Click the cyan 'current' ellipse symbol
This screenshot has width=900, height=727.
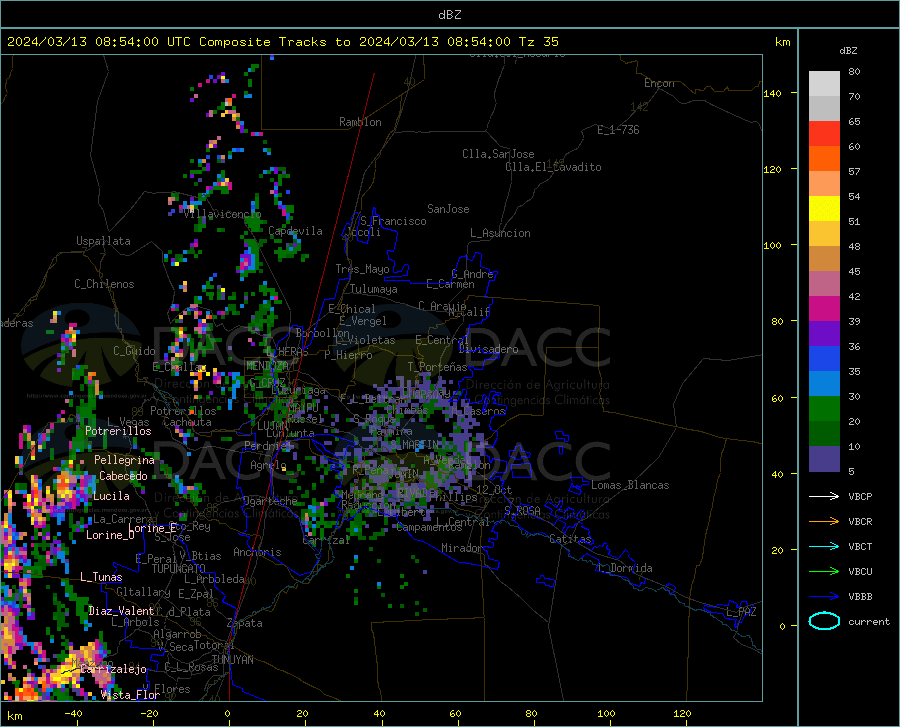point(824,621)
